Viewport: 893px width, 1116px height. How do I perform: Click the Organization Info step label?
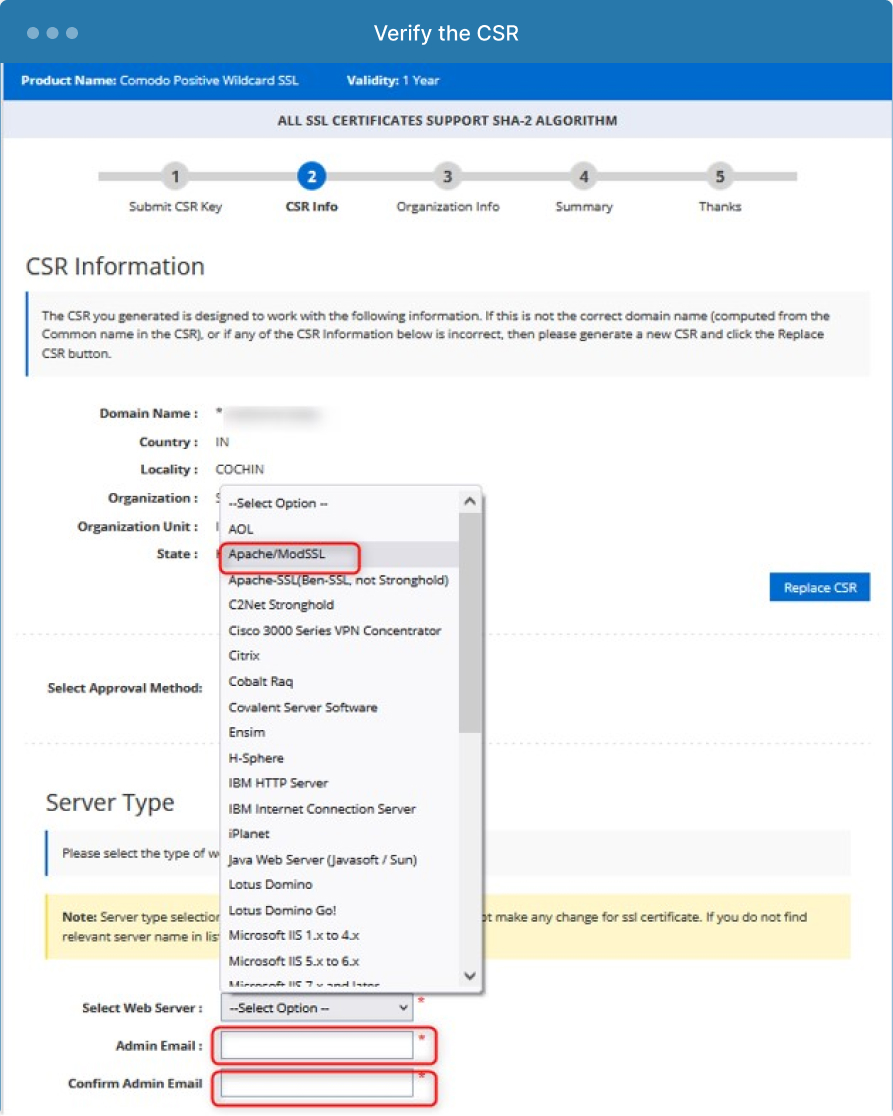click(x=448, y=206)
